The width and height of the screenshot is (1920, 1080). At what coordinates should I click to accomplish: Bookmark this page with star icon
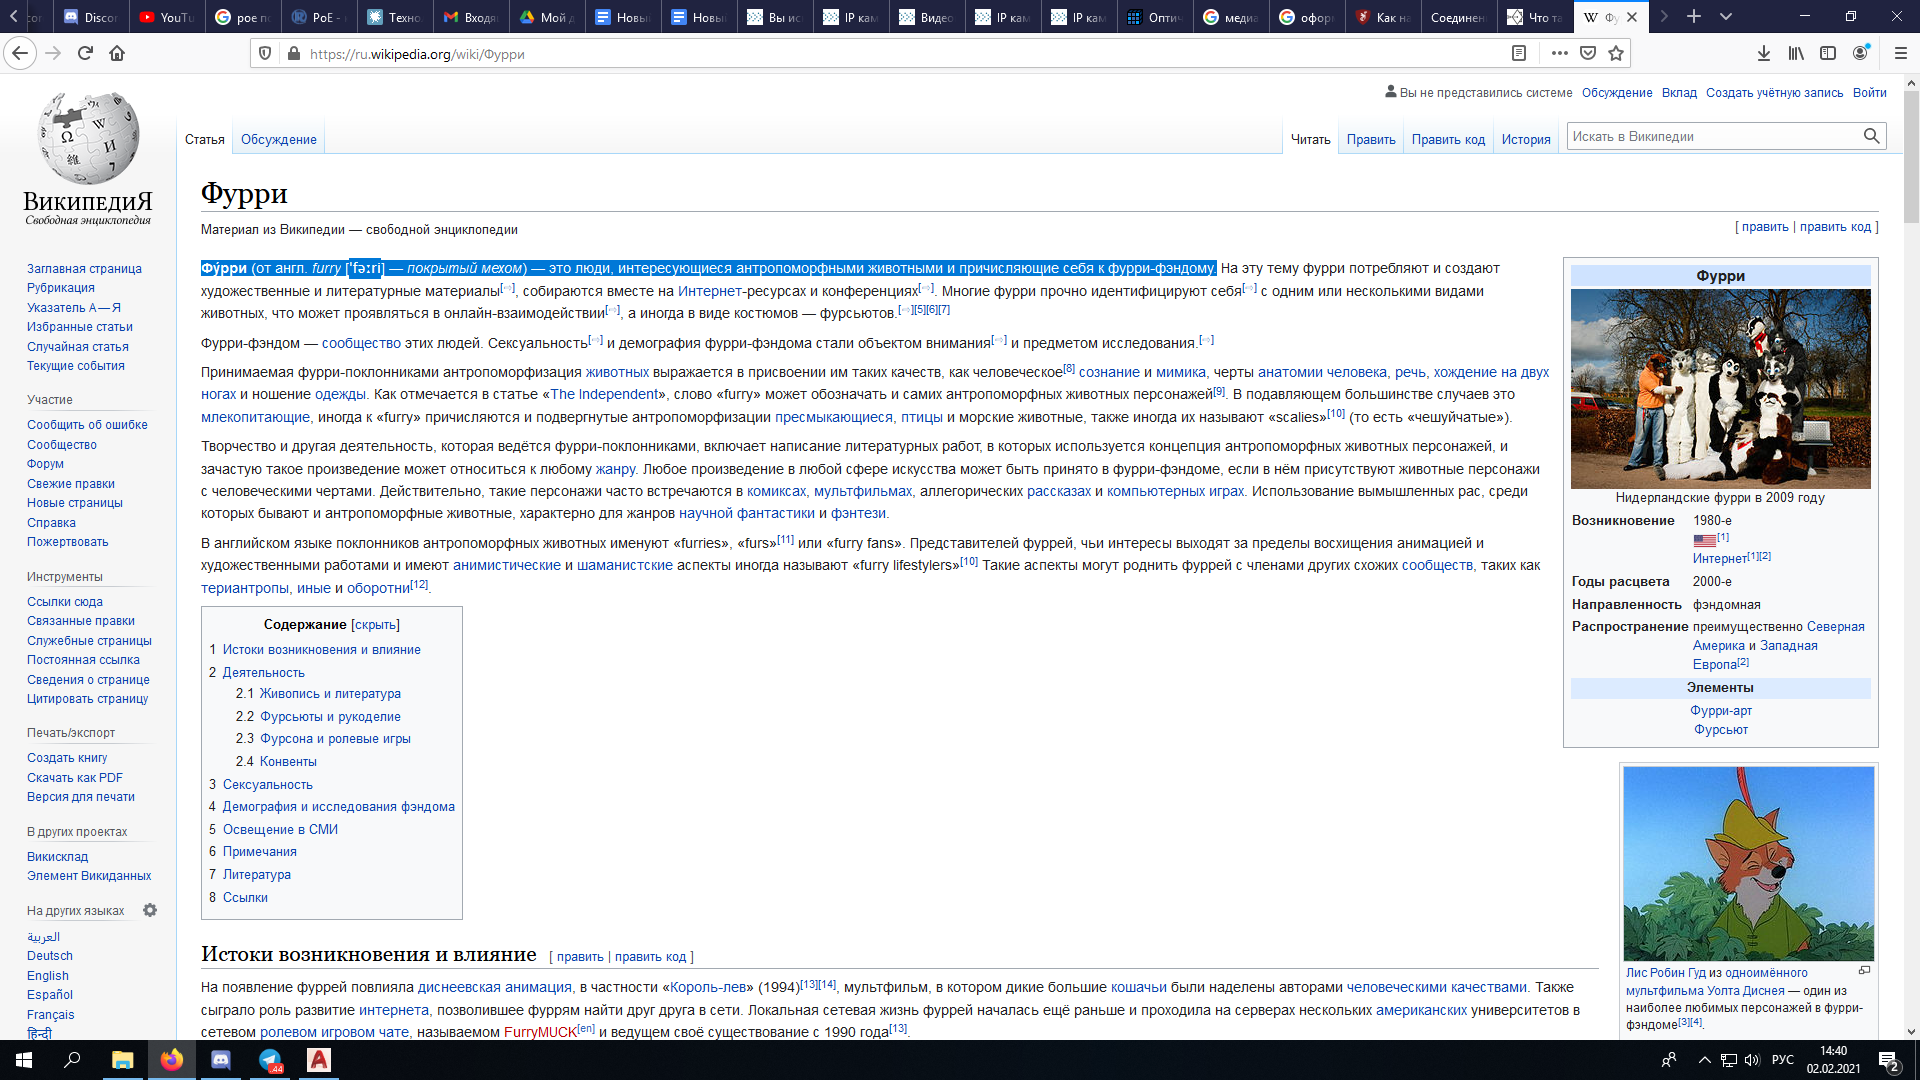[1616, 53]
